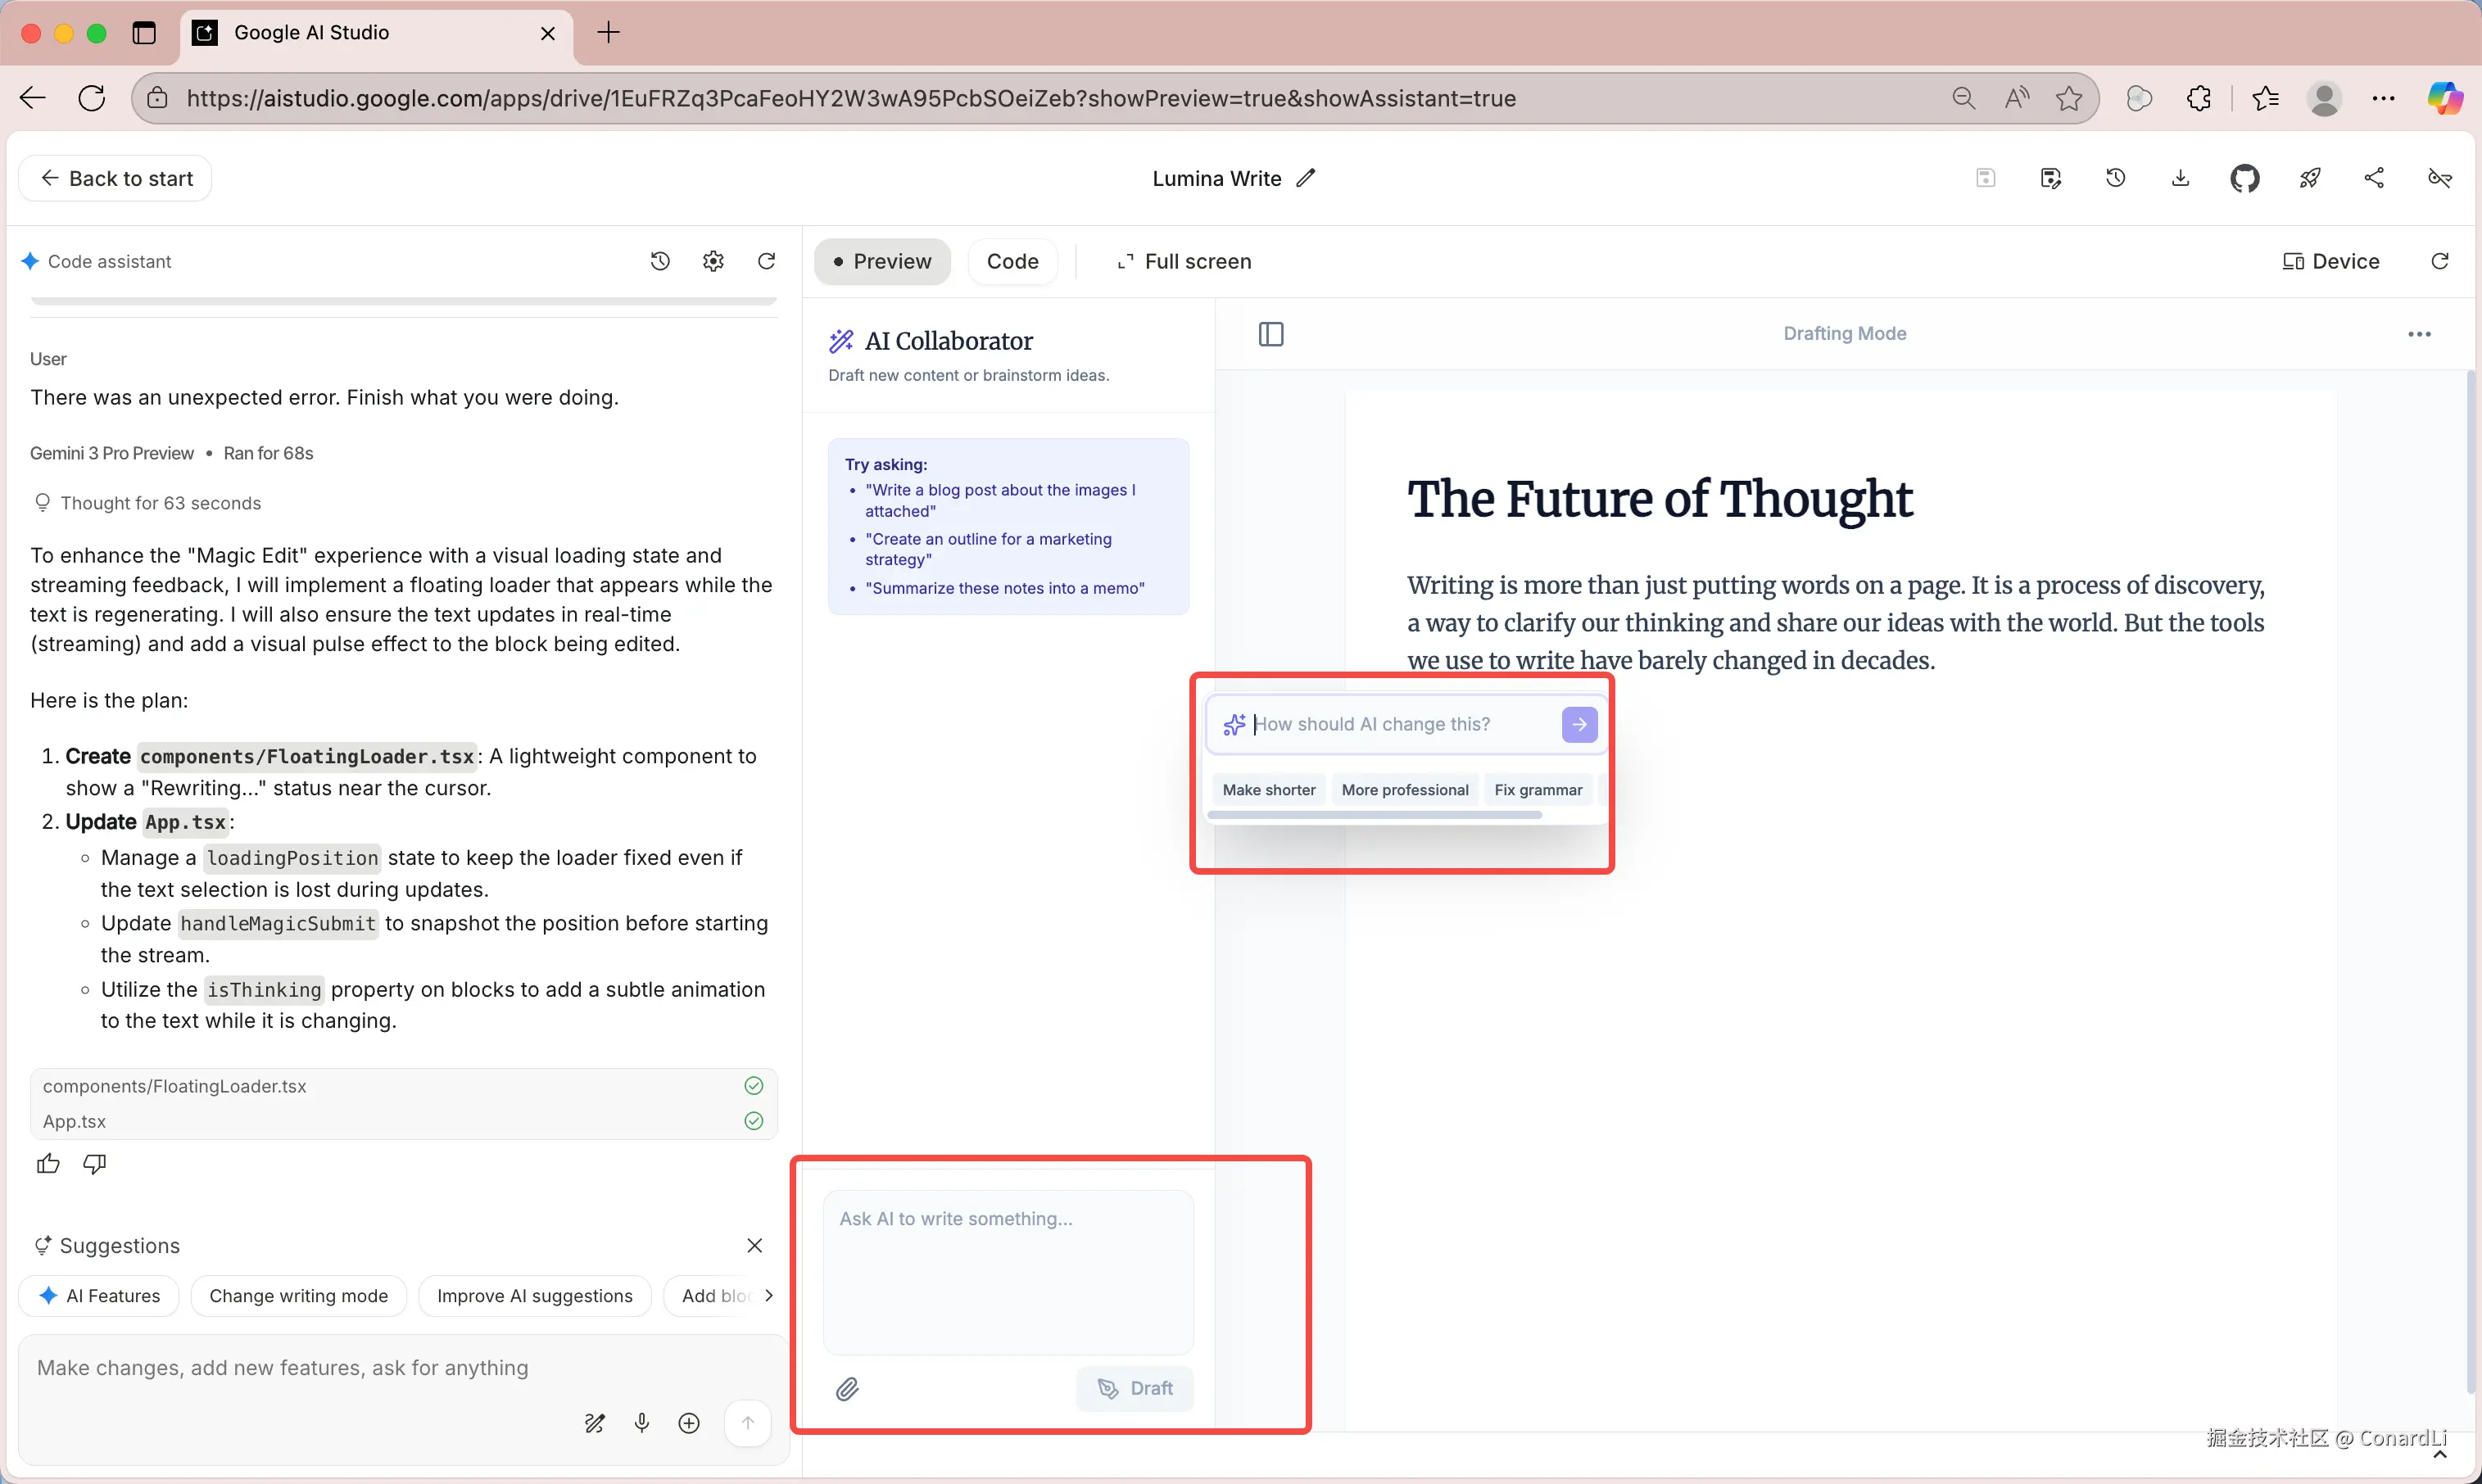Viewport: 2482px width, 1484px height.
Task: Click the paperclip attach icon
Action: (847, 1388)
